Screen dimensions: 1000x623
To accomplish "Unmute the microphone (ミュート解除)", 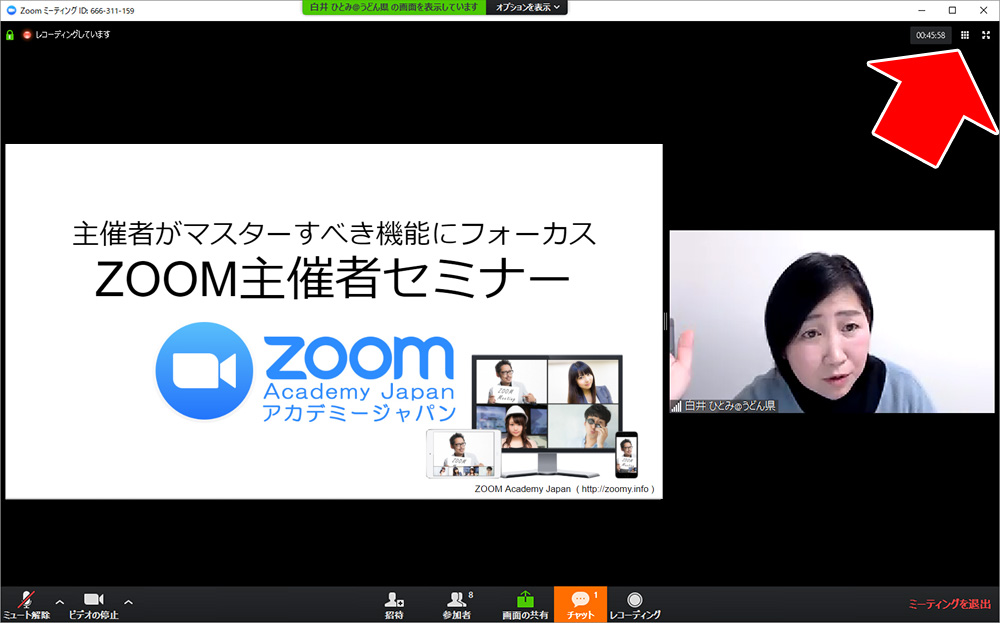I will click(26, 603).
